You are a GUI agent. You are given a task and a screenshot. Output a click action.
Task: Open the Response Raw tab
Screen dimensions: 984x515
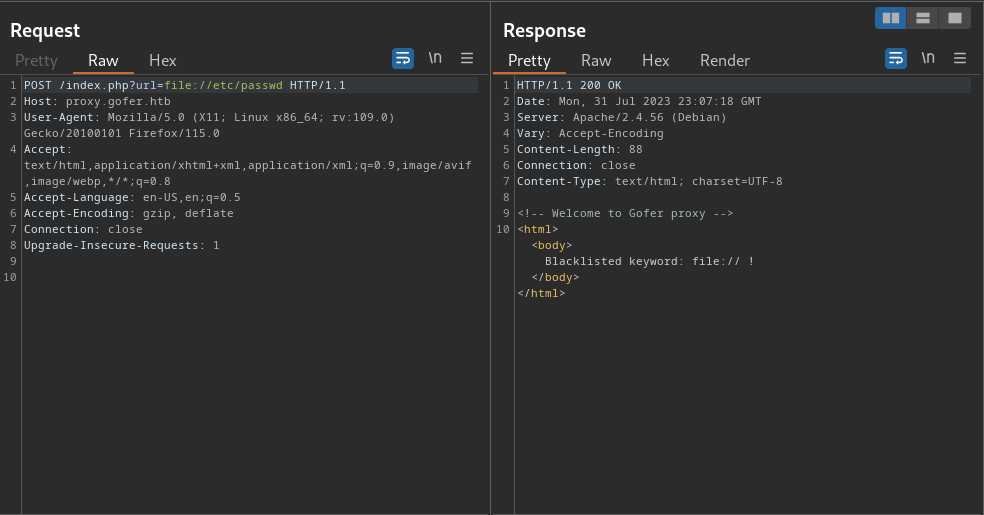(596, 61)
